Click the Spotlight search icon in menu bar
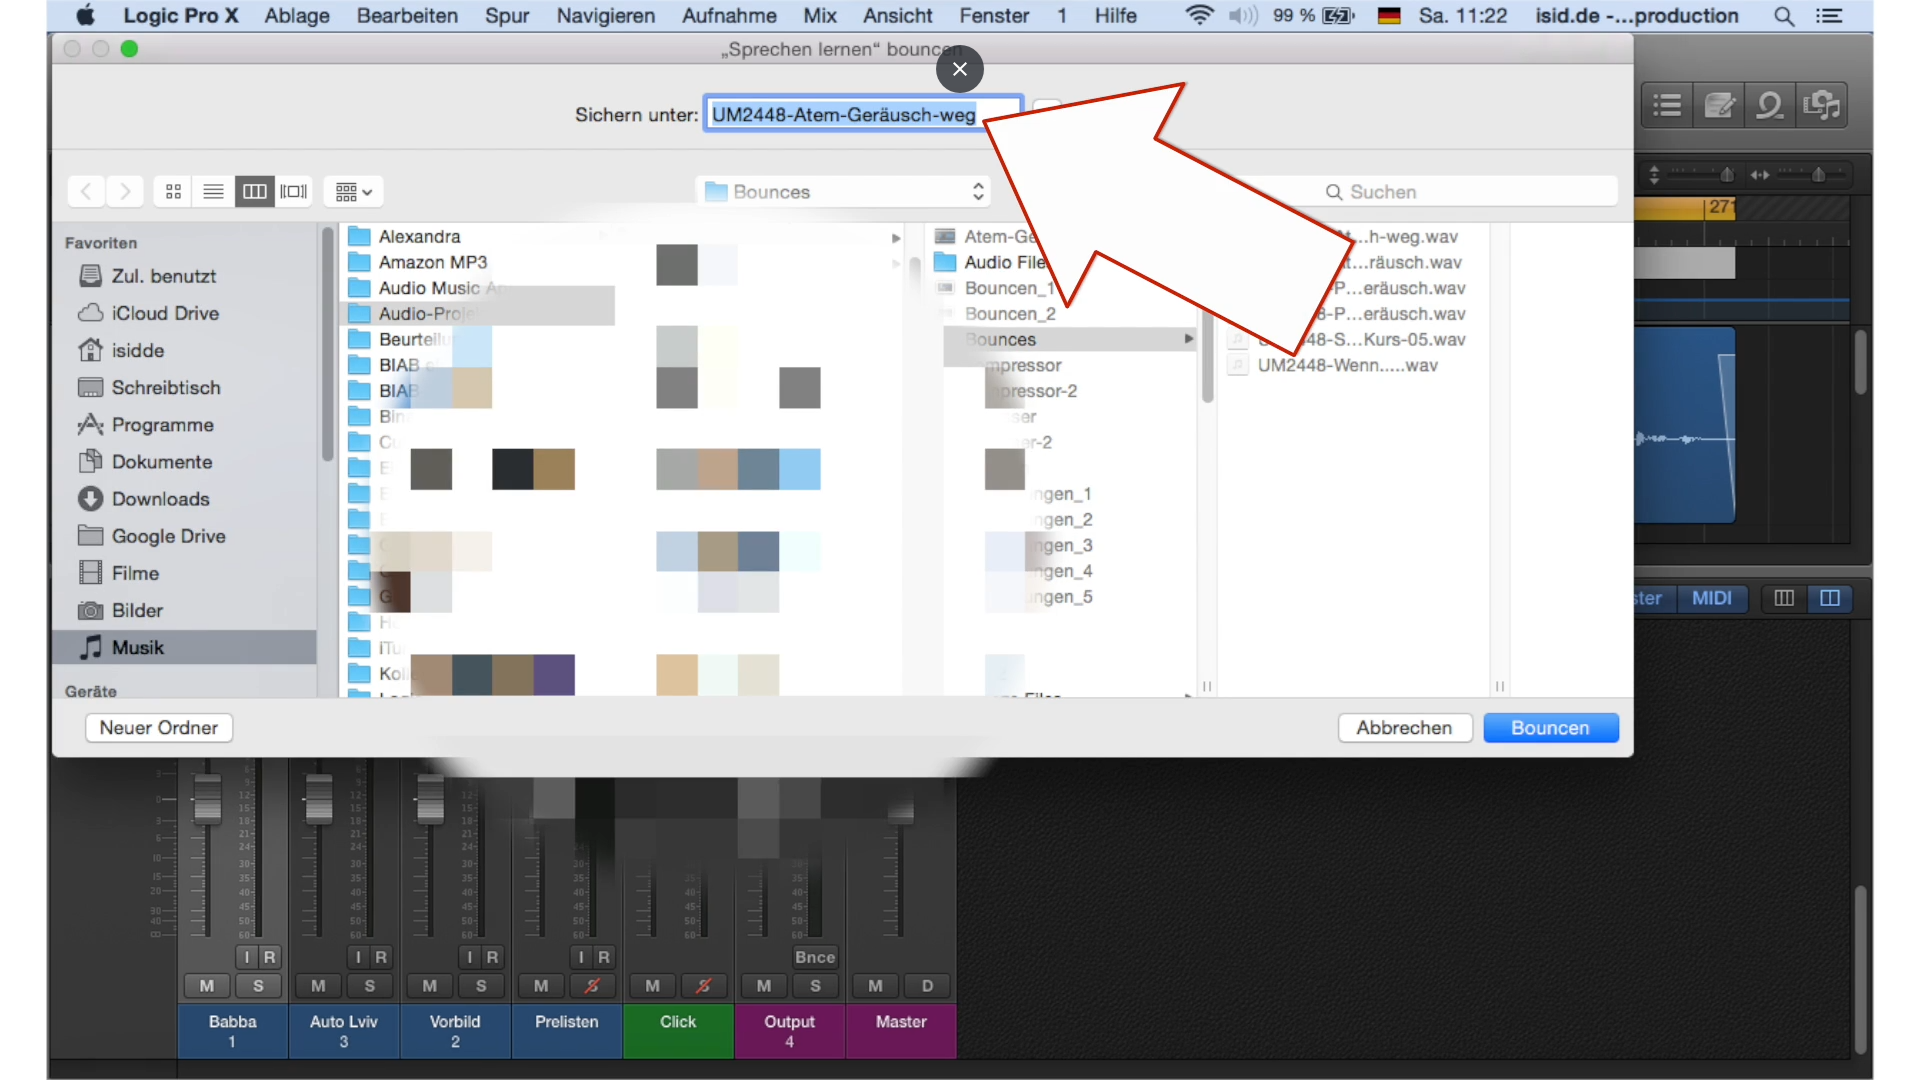The width and height of the screenshot is (1920, 1080). click(x=1785, y=16)
